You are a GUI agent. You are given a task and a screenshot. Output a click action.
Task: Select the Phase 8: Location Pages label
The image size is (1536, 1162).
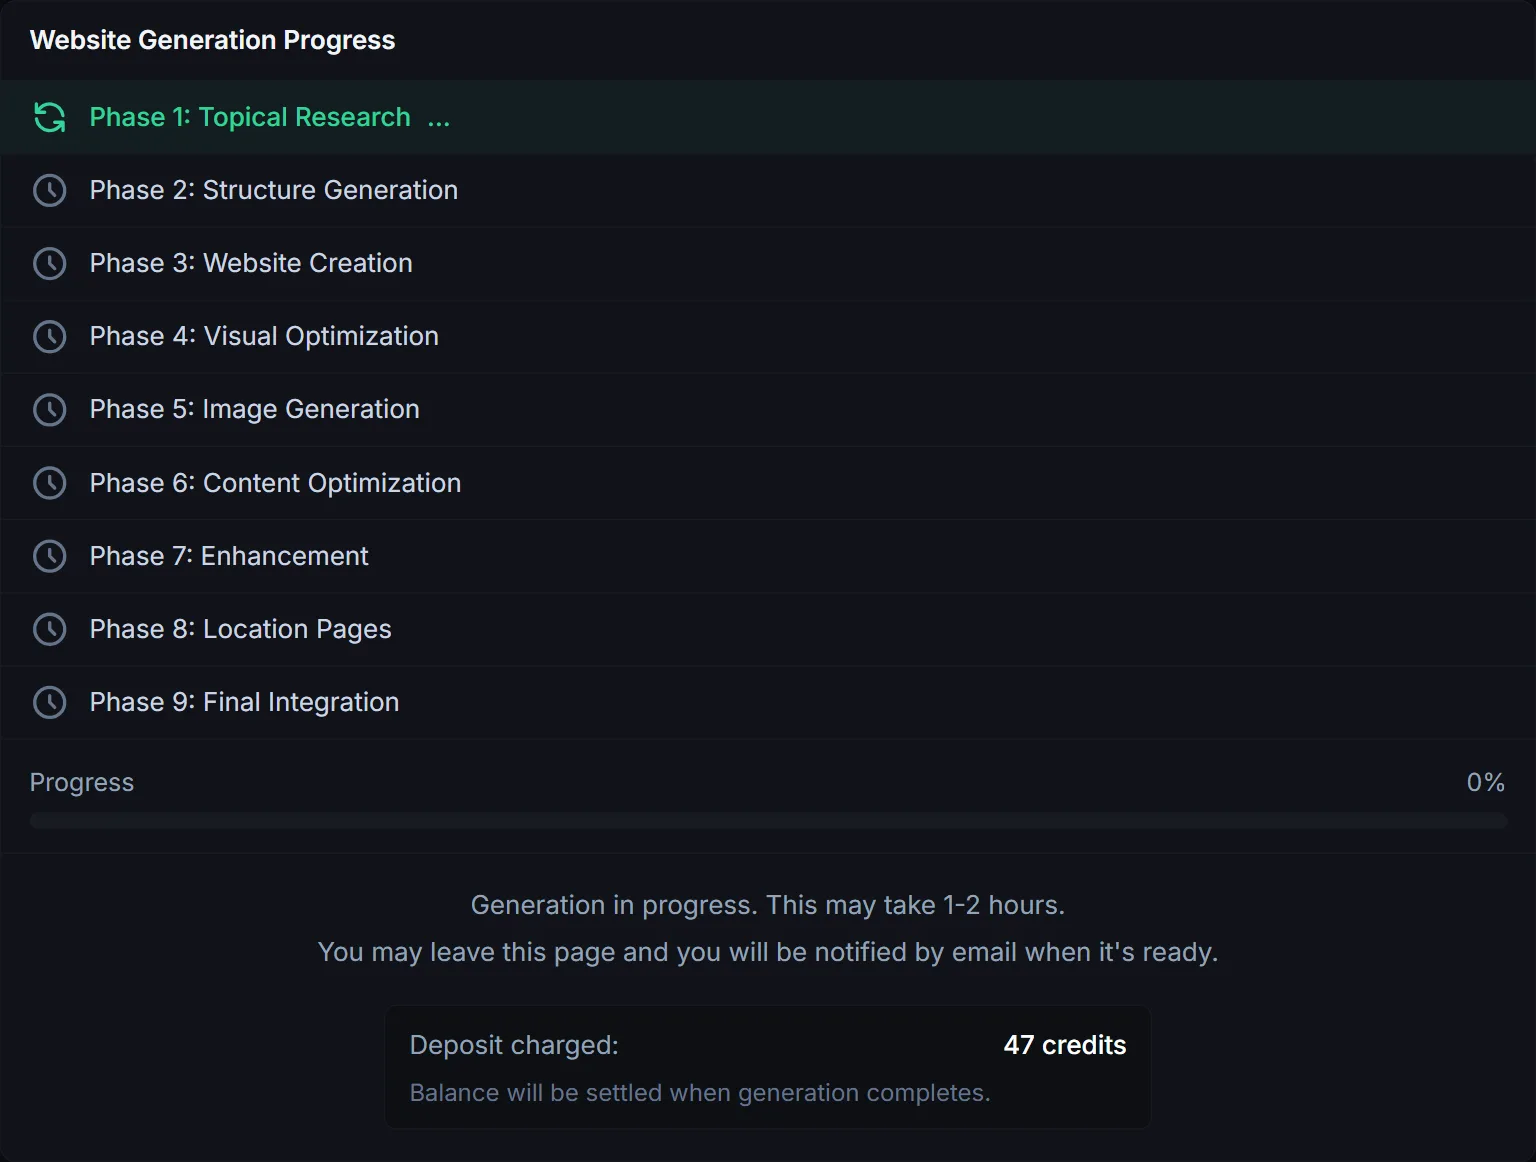point(241,629)
